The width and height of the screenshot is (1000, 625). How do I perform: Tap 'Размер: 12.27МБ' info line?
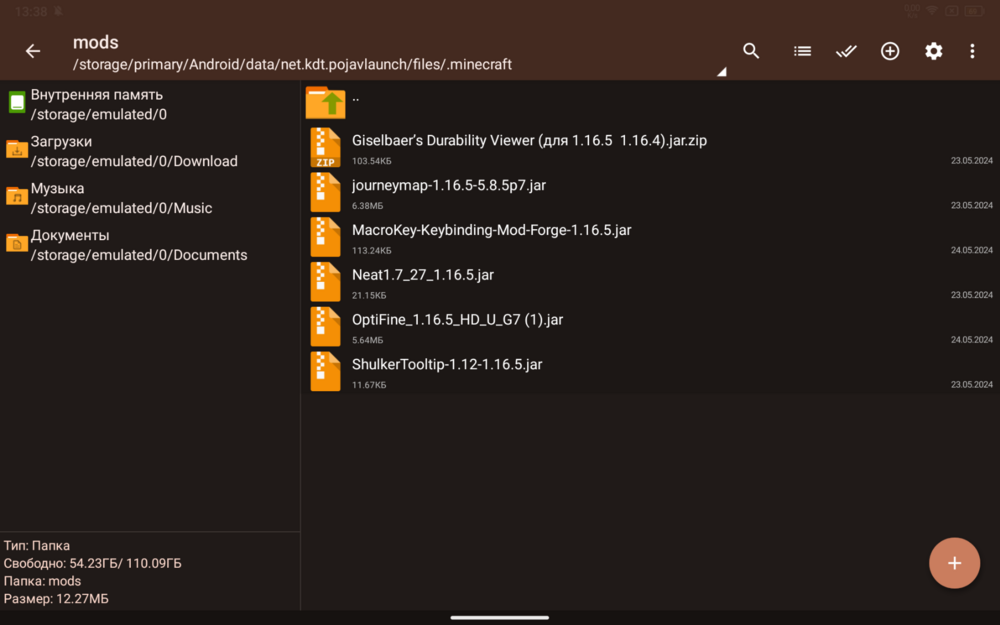56,599
